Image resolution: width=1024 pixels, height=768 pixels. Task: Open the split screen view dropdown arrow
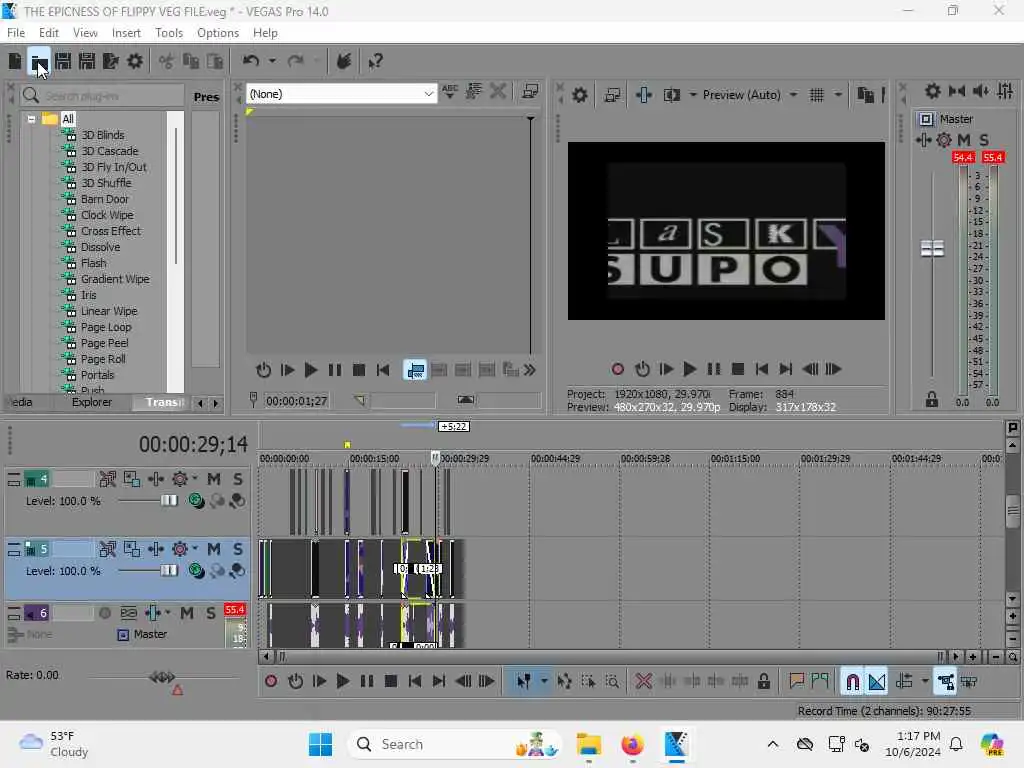tap(692, 95)
